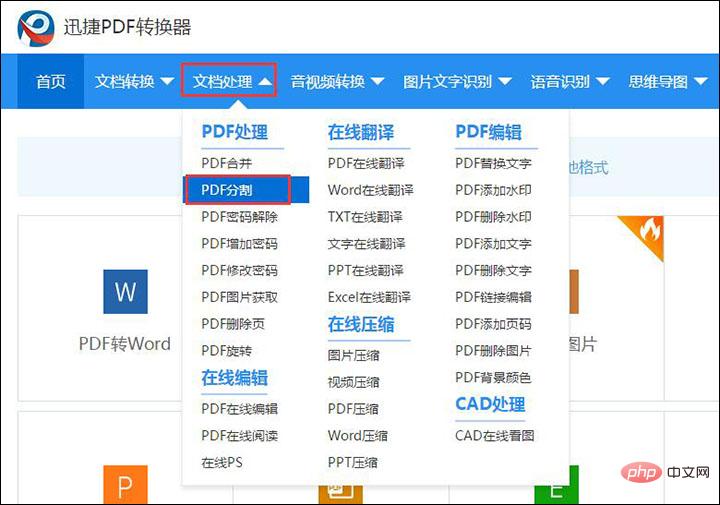
Task: Choose PDF压缩 option
Action: coord(353,409)
